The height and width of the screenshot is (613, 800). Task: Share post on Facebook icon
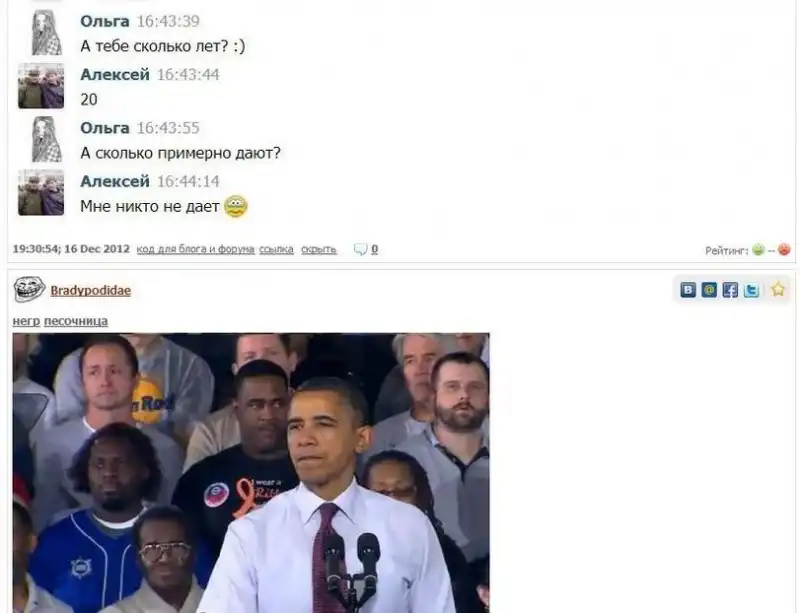730,290
